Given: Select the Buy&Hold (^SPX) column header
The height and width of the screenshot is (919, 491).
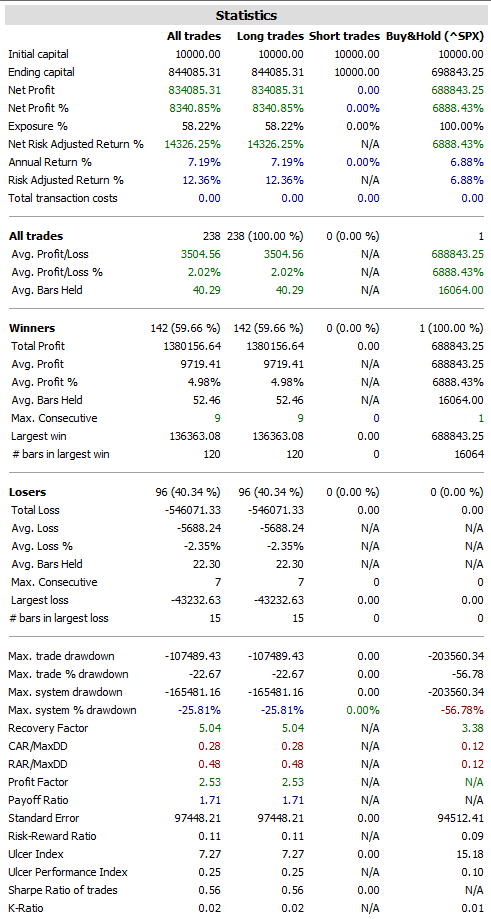Looking at the screenshot, I should coord(435,36).
